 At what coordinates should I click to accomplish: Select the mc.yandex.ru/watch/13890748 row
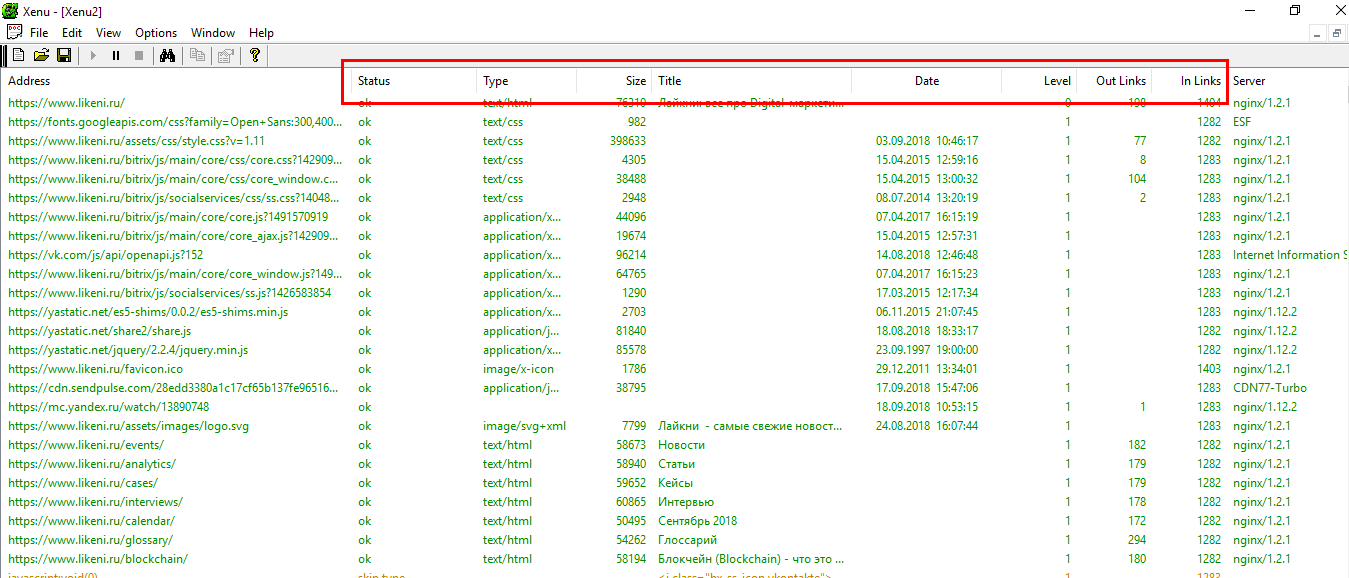(108, 407)
